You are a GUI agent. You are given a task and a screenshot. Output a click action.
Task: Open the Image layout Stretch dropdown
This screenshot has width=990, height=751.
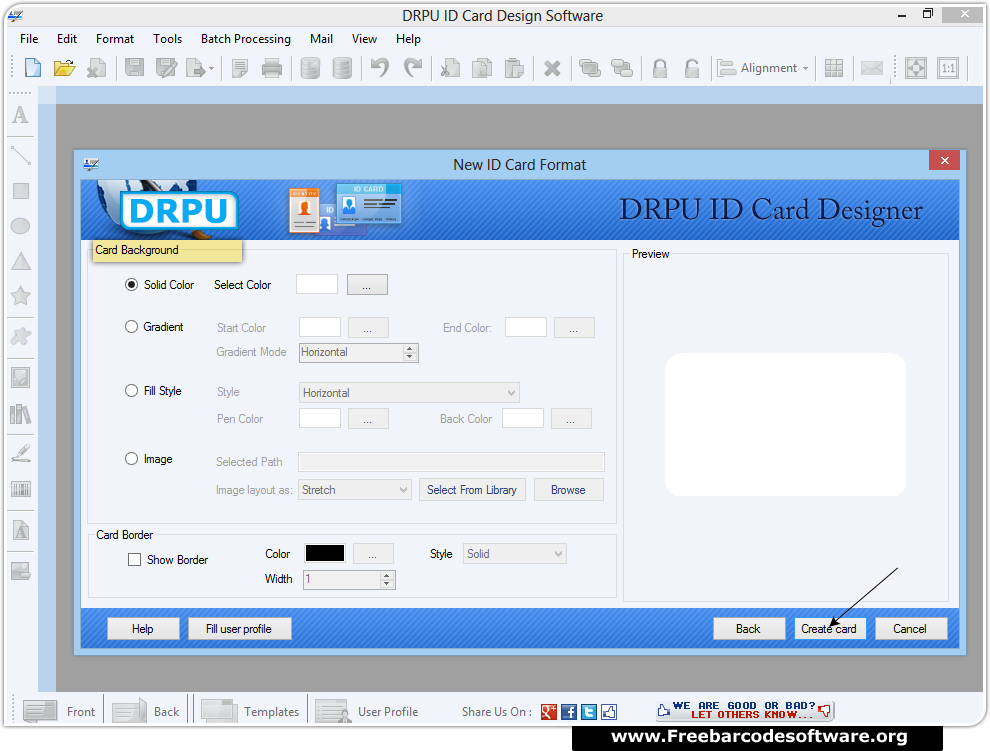coord(355,490)
